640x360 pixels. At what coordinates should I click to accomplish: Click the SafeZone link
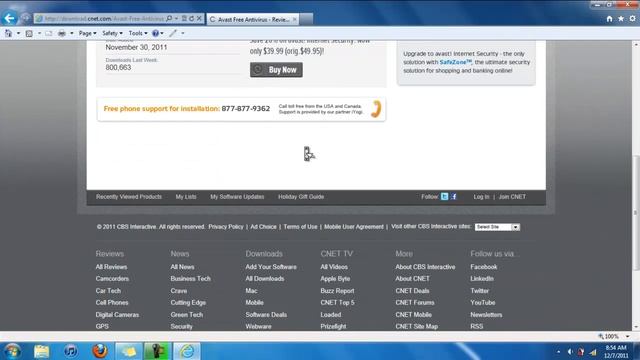coord(456,62)
